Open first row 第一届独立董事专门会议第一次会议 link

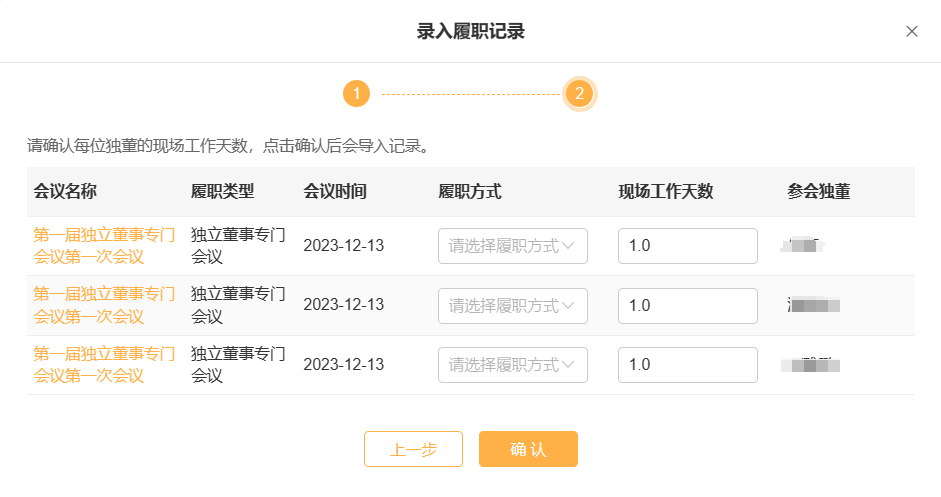tap(104, 246)
